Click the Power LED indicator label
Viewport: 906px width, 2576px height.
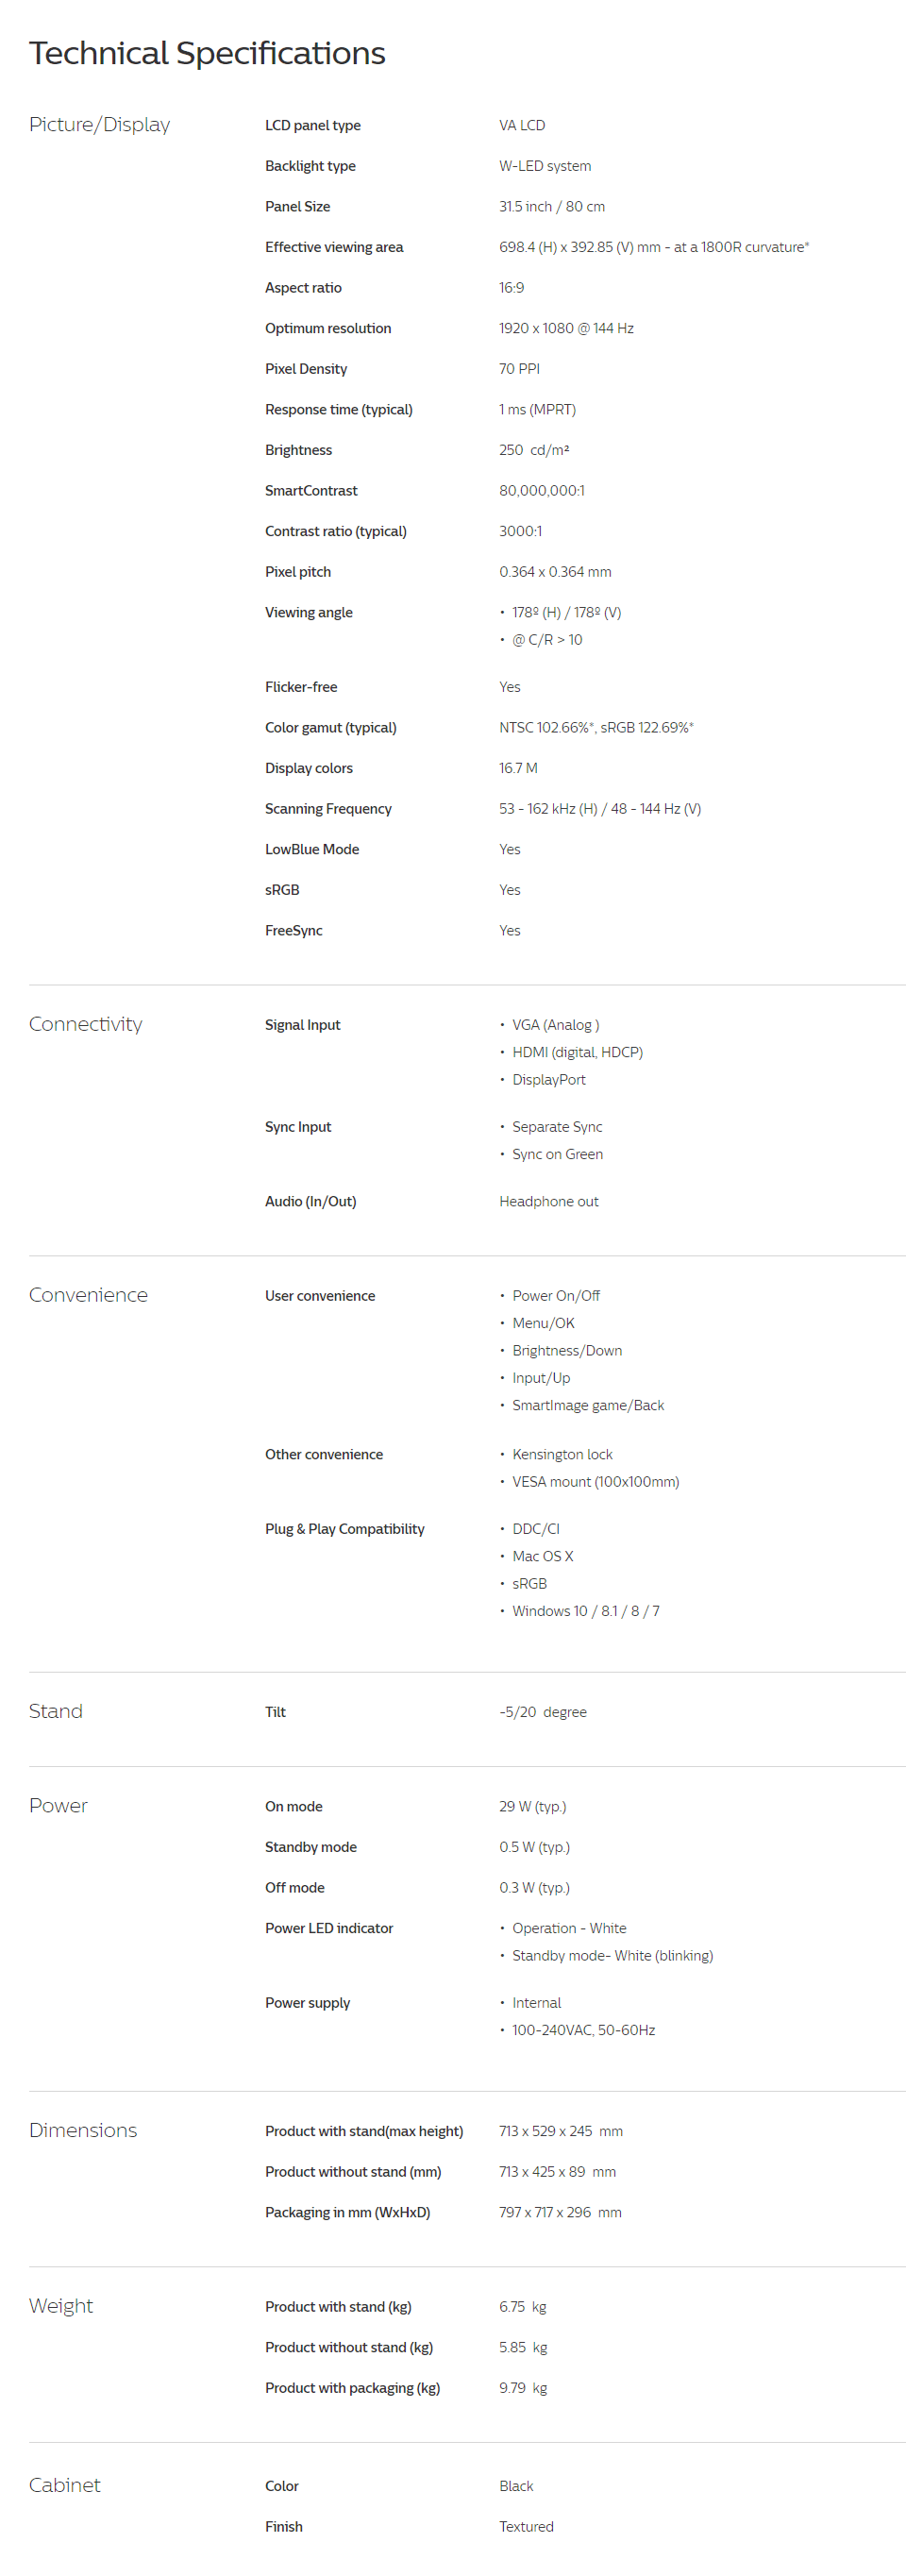(x=329, y=1929)
